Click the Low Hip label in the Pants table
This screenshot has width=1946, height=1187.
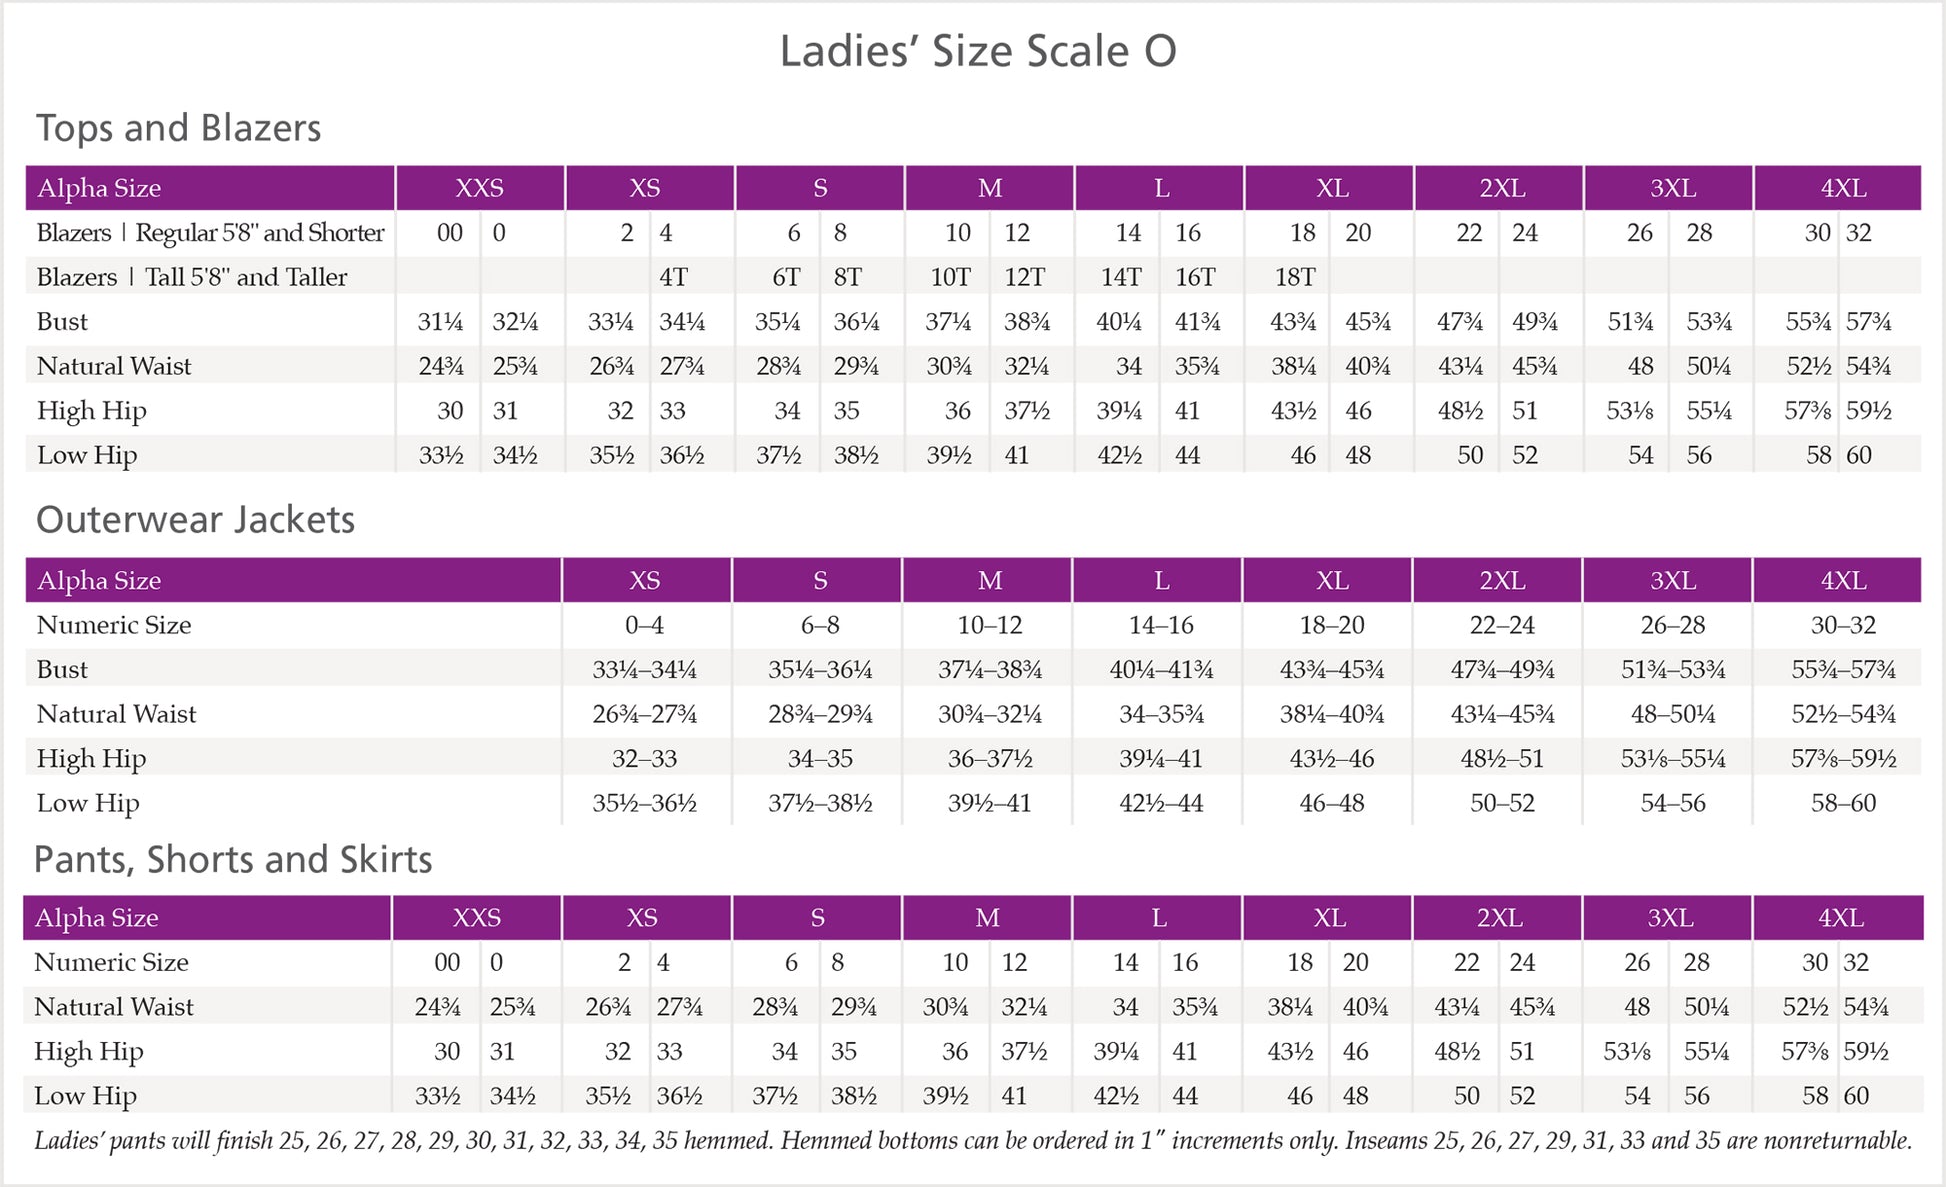point(85,1096)
